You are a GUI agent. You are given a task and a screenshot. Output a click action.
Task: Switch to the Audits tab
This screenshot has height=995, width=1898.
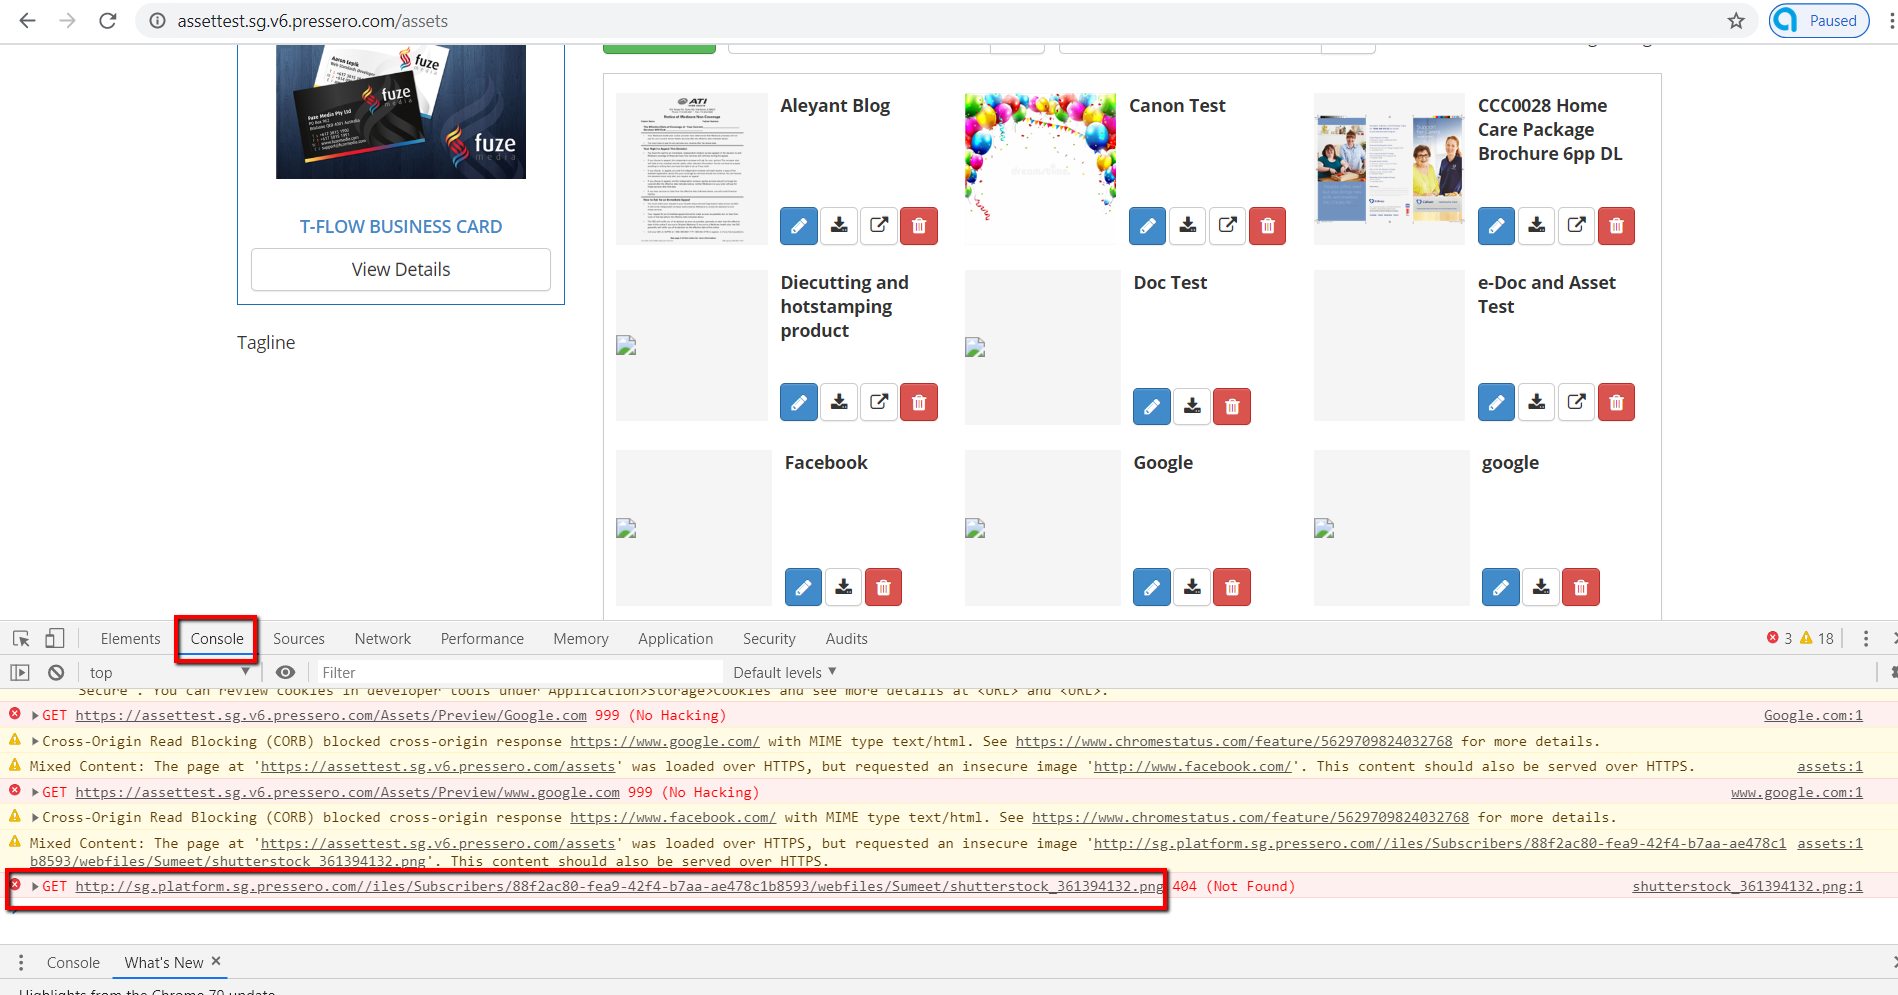pos(847,639)
